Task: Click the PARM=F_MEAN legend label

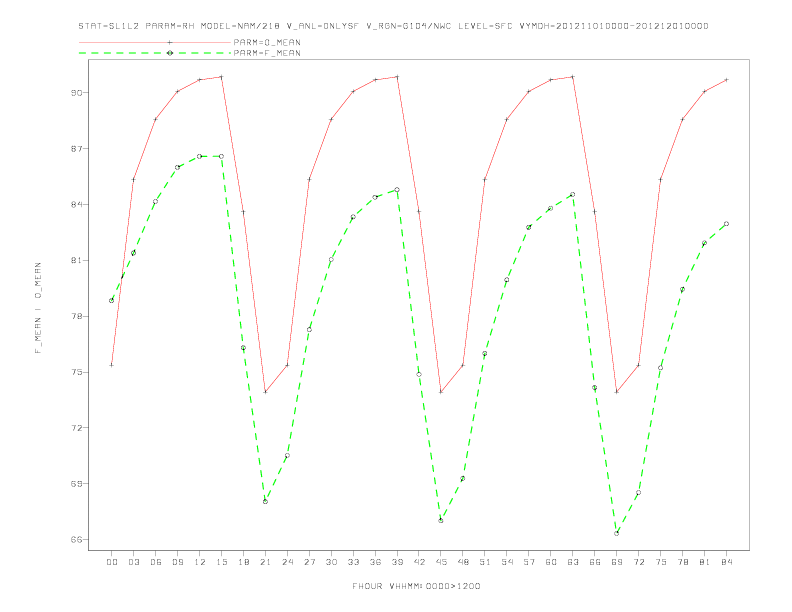Action: [267, 53]
